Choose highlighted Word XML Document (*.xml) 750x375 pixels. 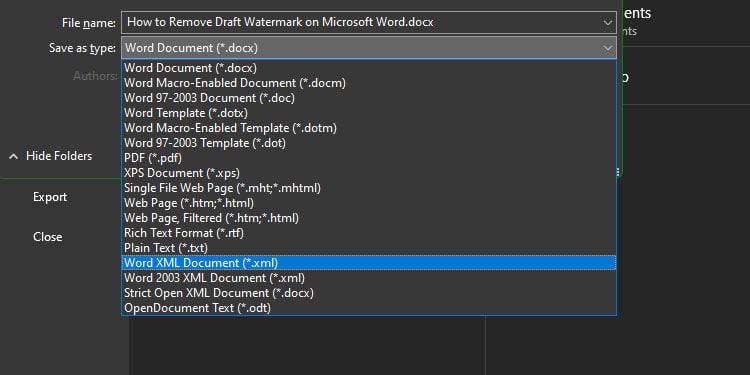[369, 263]
